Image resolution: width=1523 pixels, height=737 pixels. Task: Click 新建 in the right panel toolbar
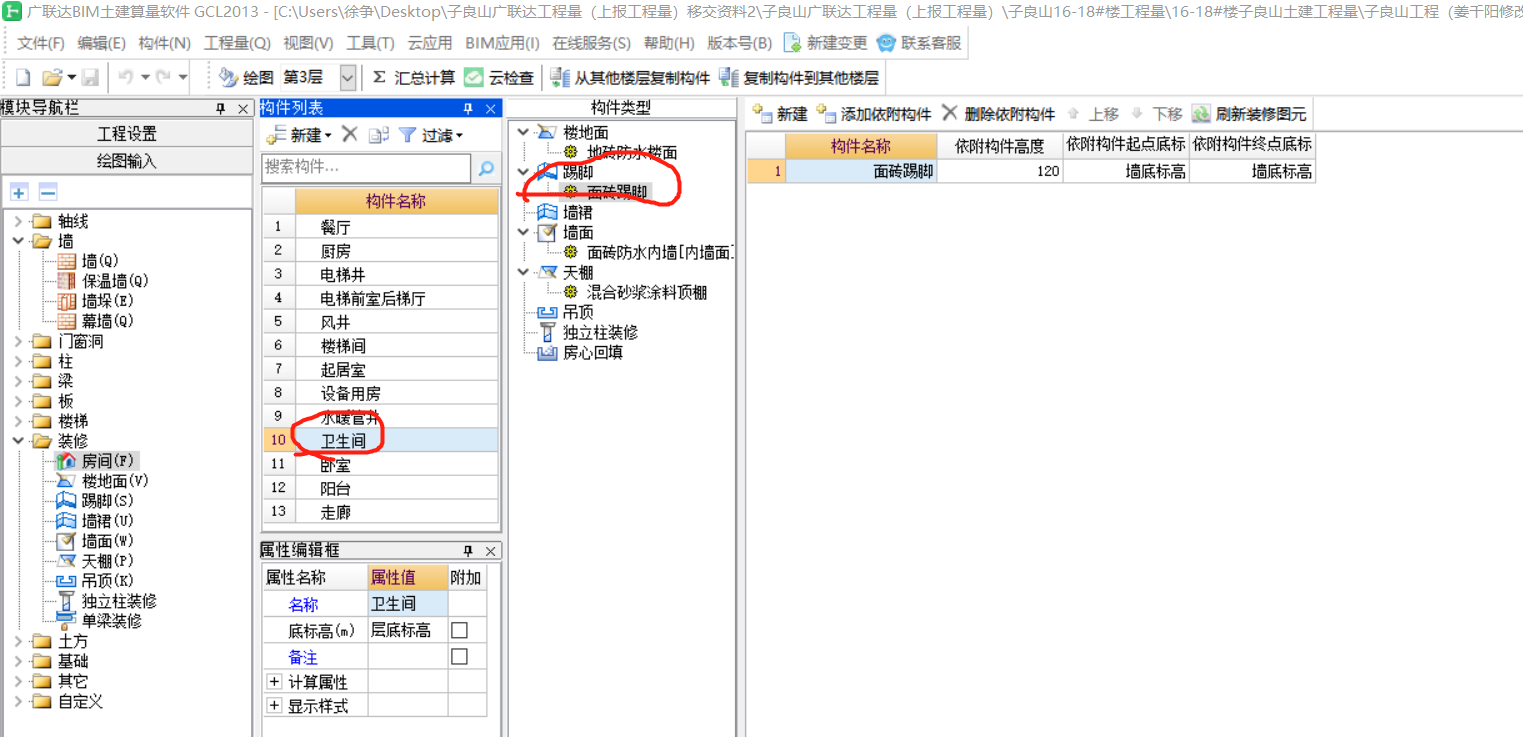click(x=779, y=114)
